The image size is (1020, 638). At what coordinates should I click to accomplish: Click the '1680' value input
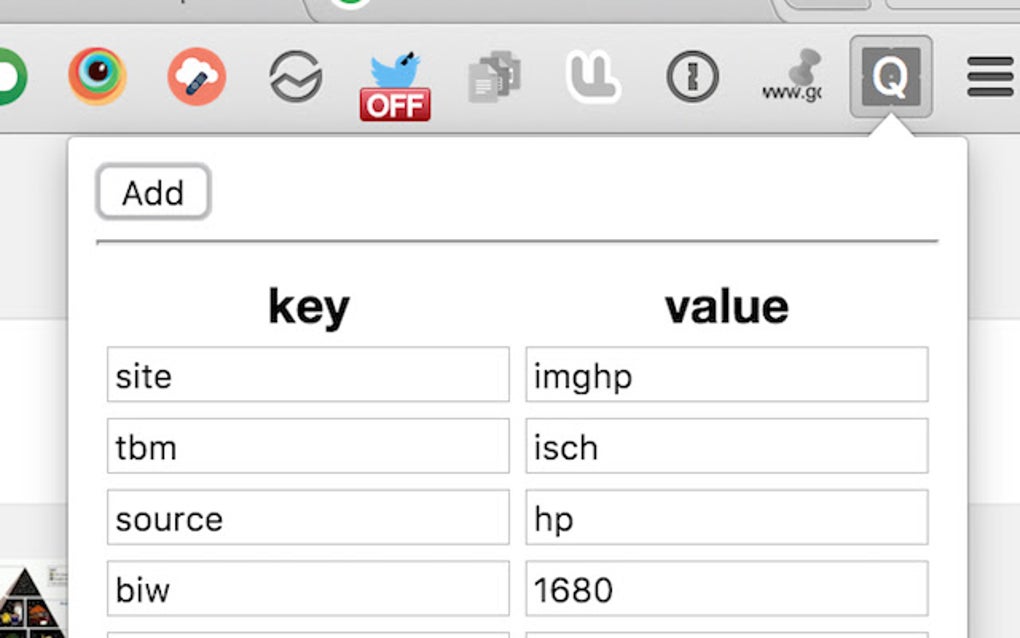[x=726, y=589]
